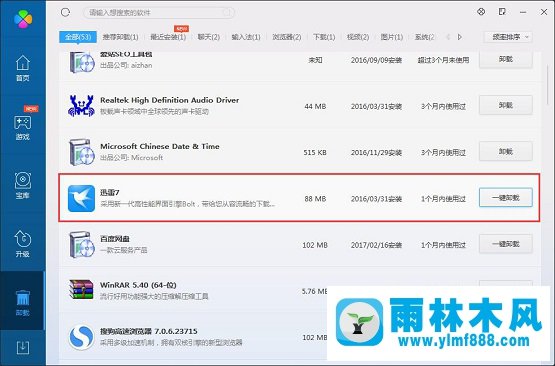Click the 搜狗高速浏览器 S icon
Viewport: 555px width, 366px height.
81,337
